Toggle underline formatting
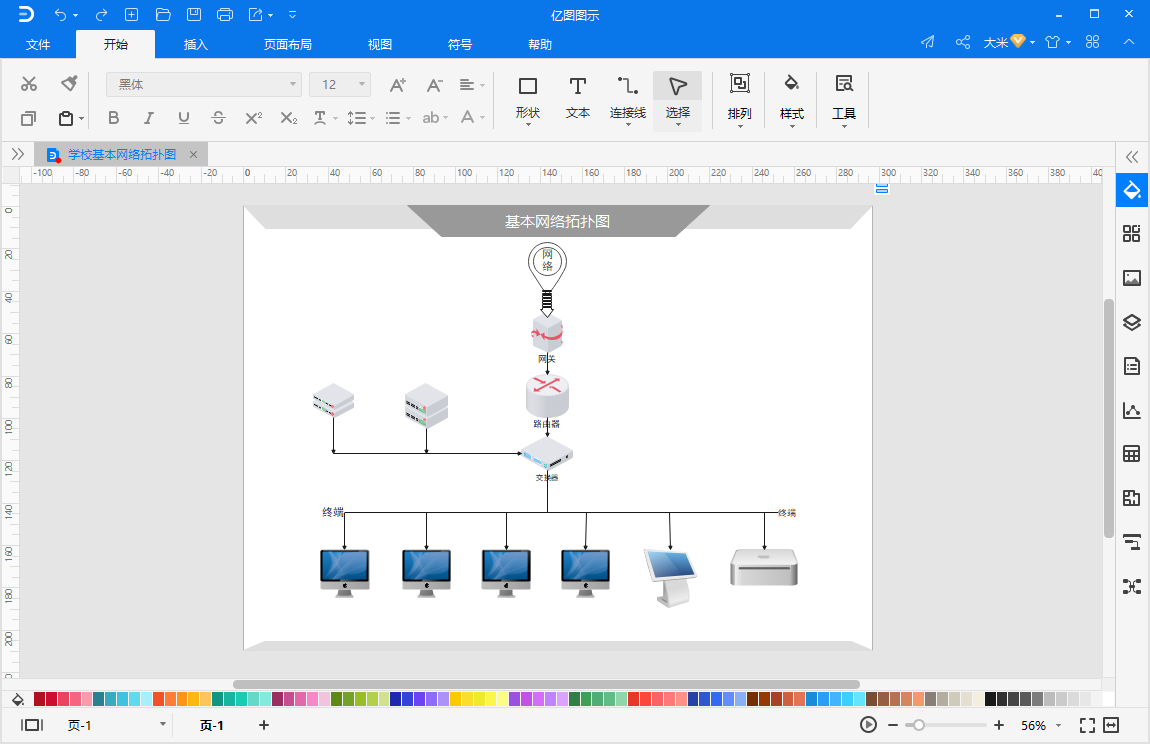 click(x=183, y=117)
